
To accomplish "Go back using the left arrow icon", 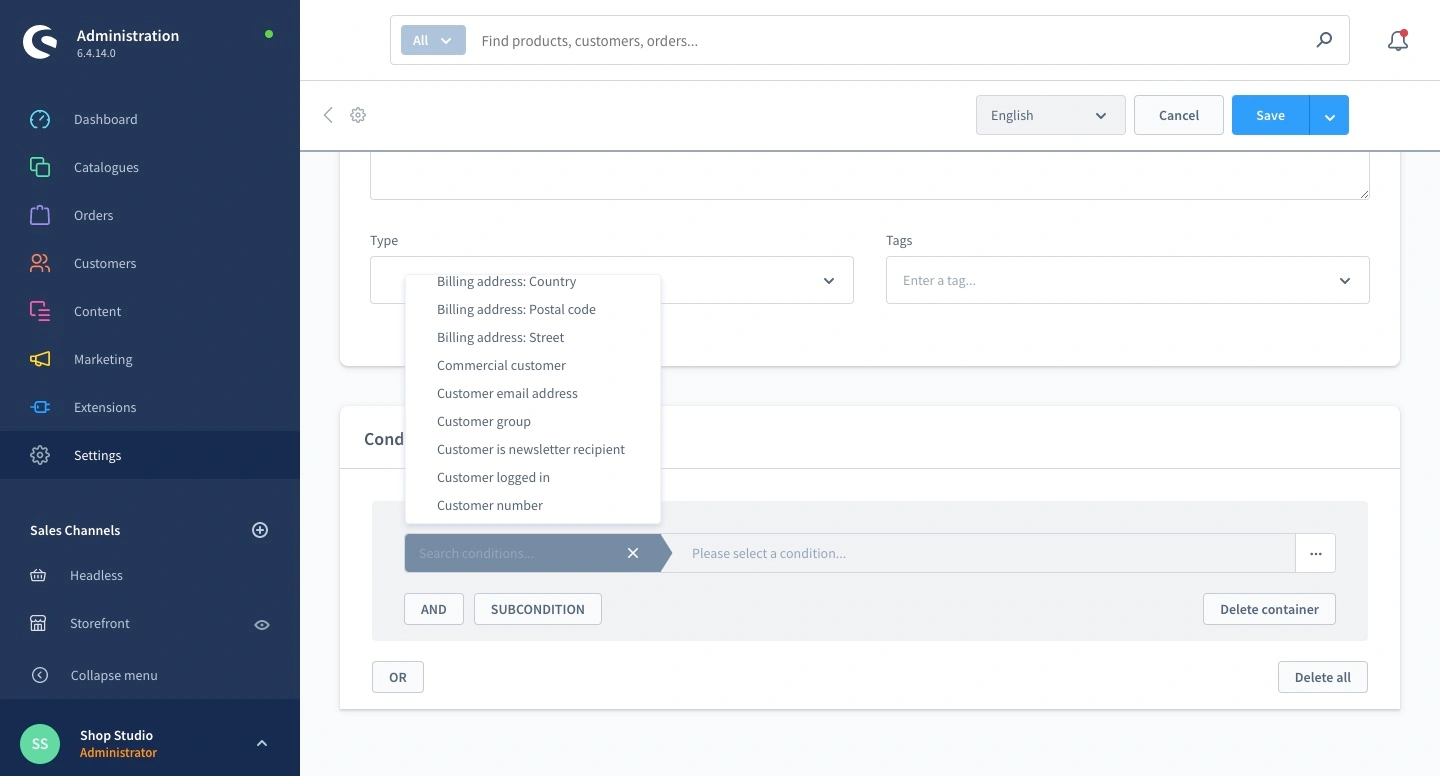I will point(328,115).
